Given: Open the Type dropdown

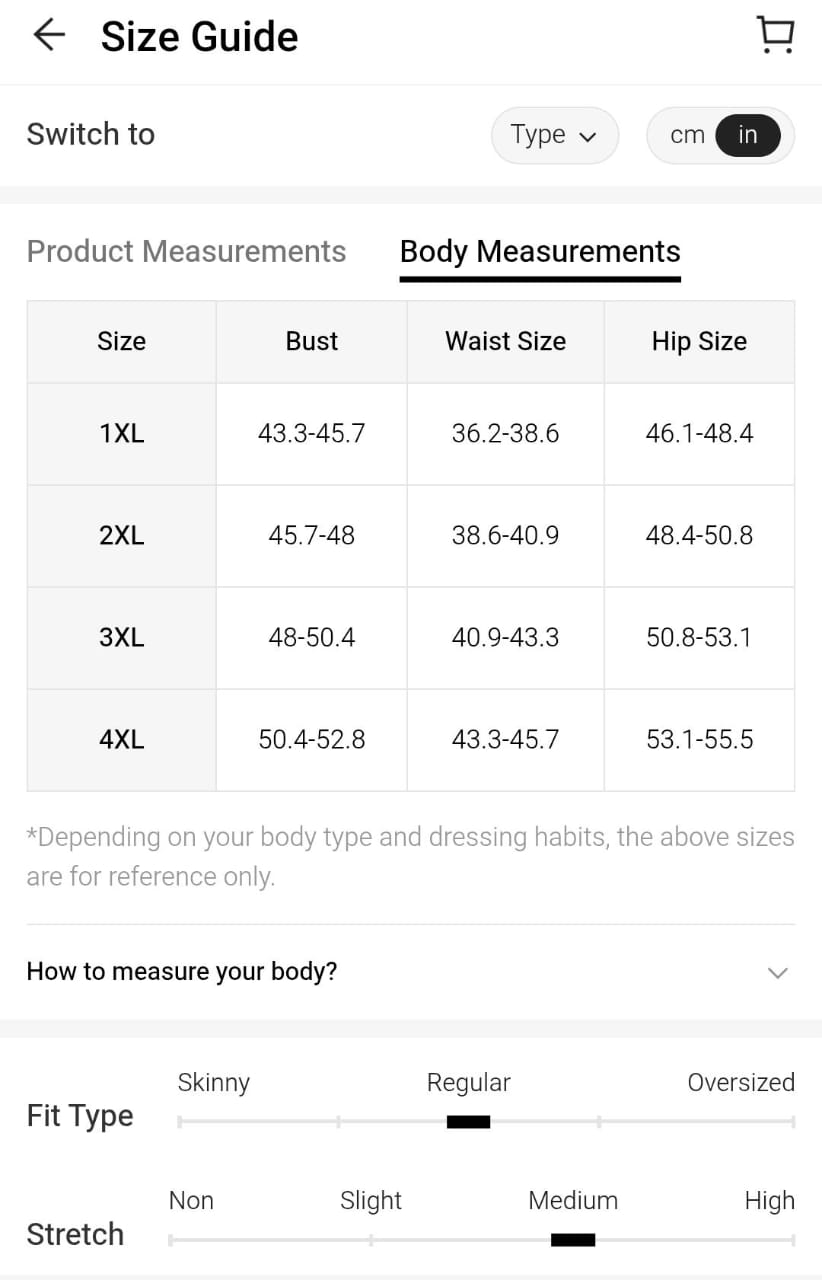Looking at the screenshot, I should (x=554, y=135).
